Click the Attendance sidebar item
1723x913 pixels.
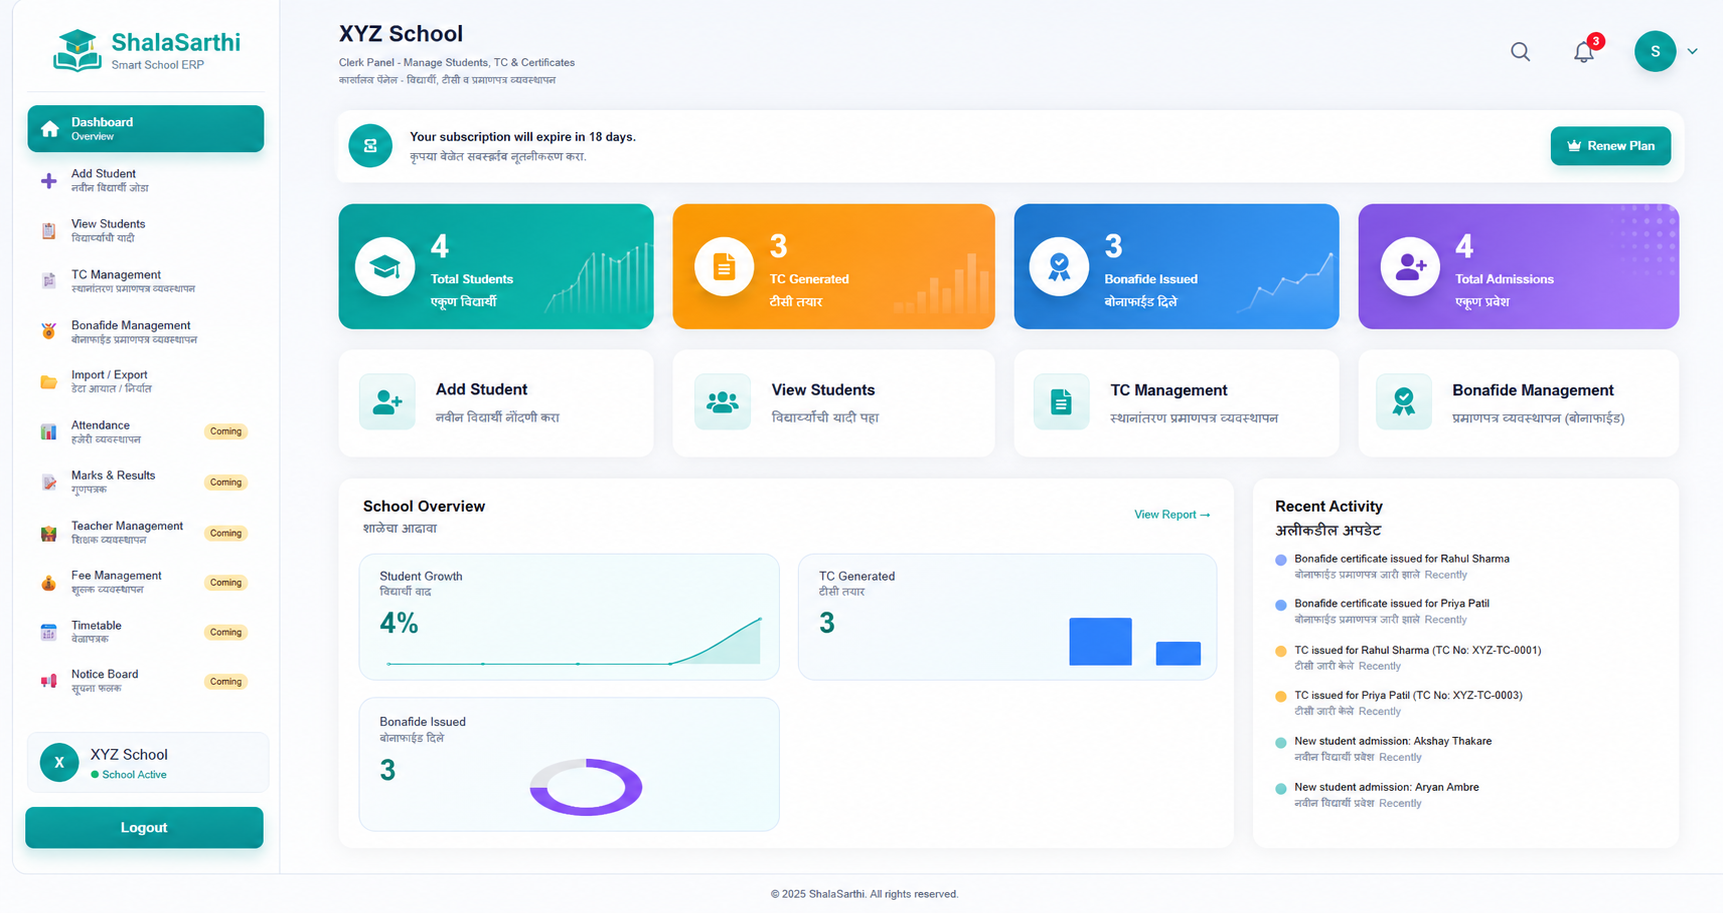[x=146, y=432]
